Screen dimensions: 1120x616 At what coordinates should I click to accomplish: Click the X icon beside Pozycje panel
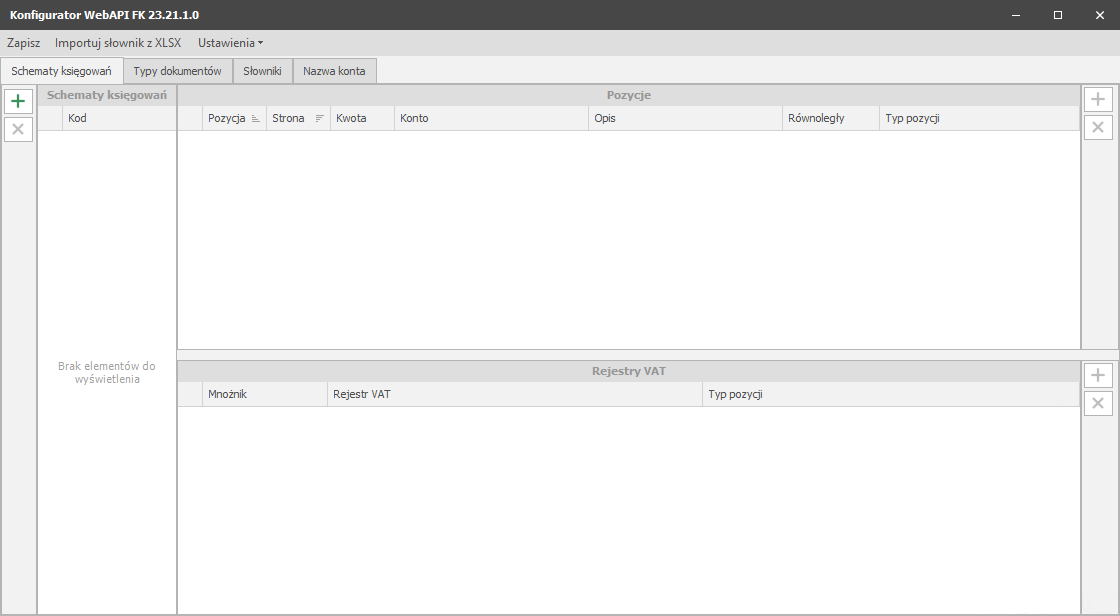pos(1098,127)
